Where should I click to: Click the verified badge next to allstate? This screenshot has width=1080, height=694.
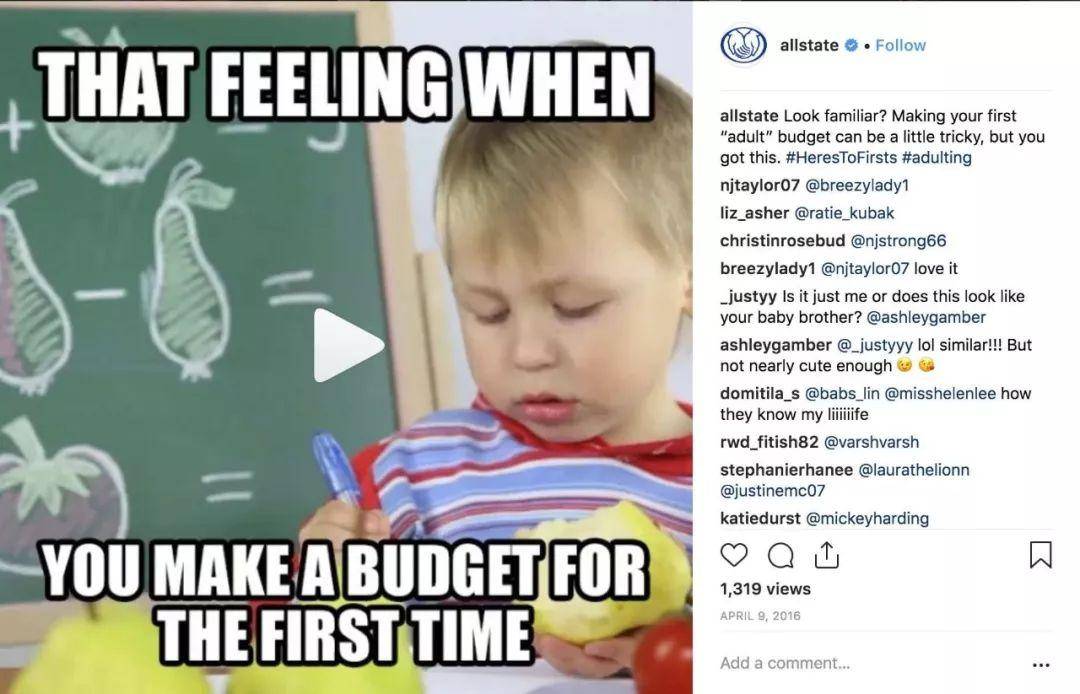pos(851,45)
